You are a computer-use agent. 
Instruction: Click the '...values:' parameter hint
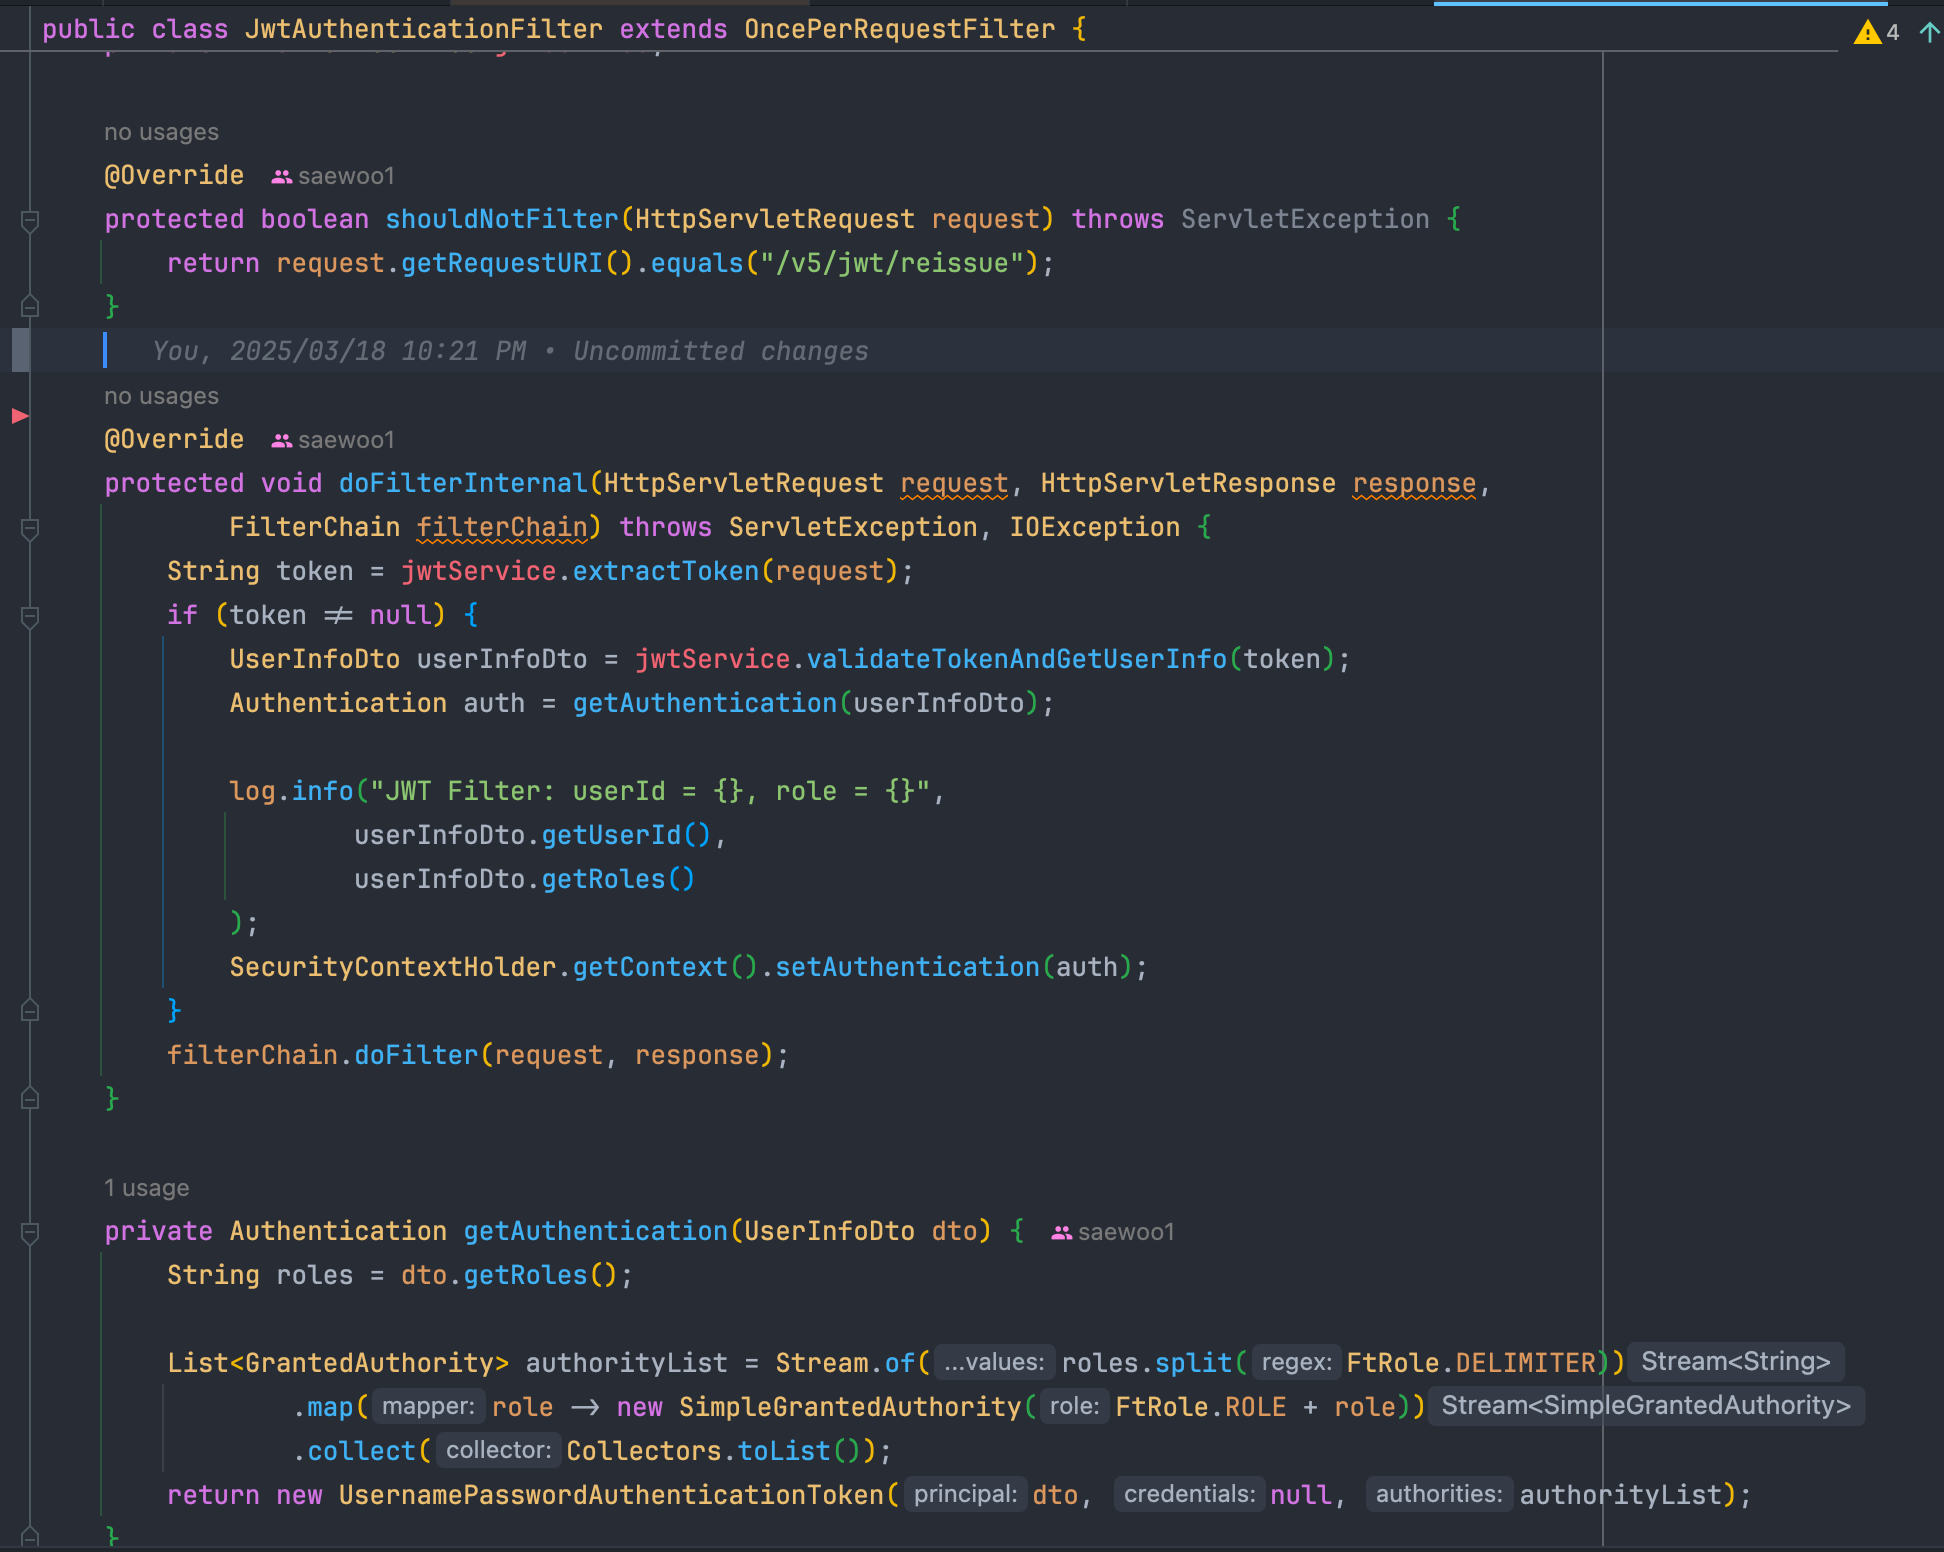[994, 1362]
